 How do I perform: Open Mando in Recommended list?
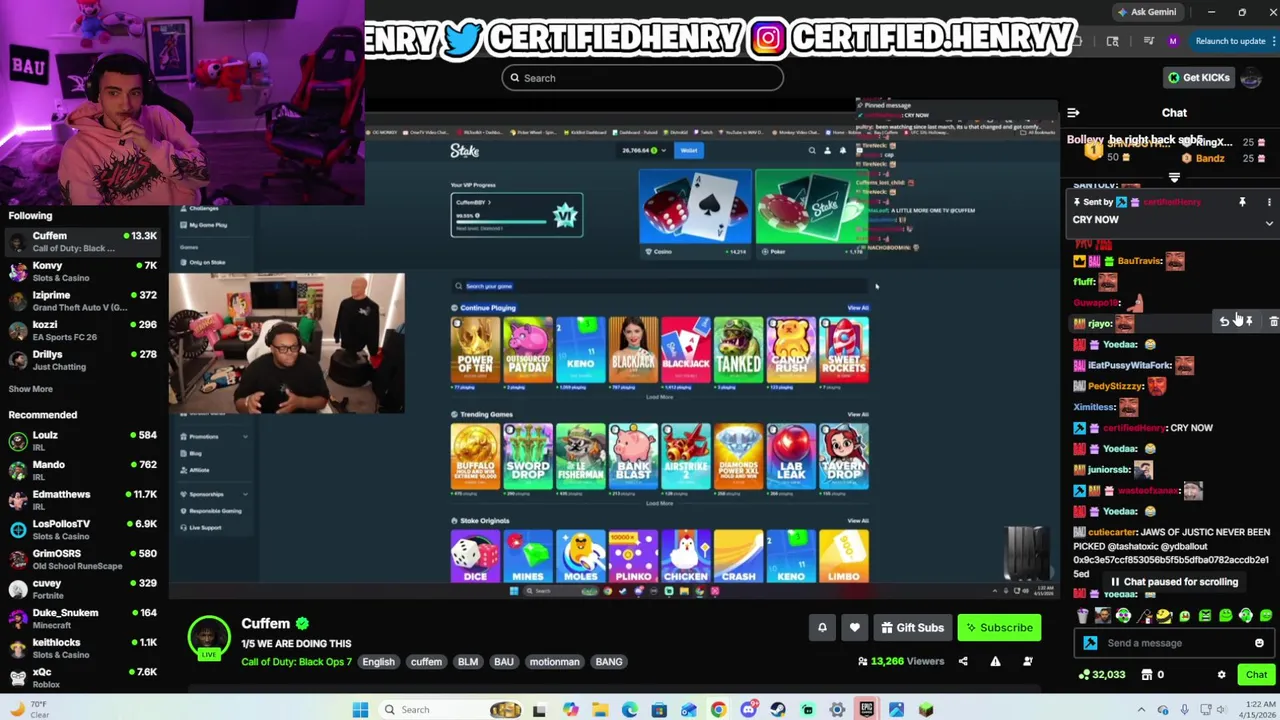[82, 470]
